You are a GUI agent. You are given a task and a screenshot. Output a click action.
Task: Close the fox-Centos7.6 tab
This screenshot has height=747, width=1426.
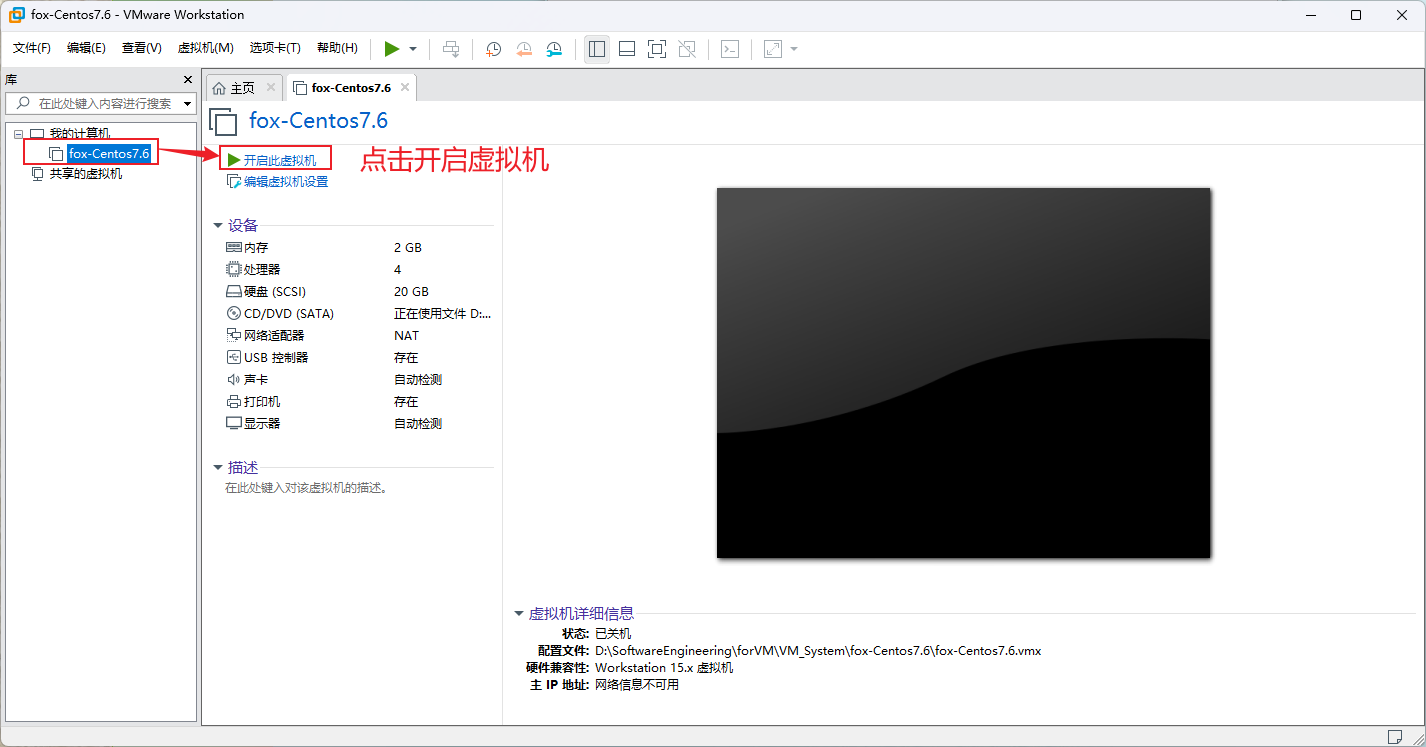[405, 88]
